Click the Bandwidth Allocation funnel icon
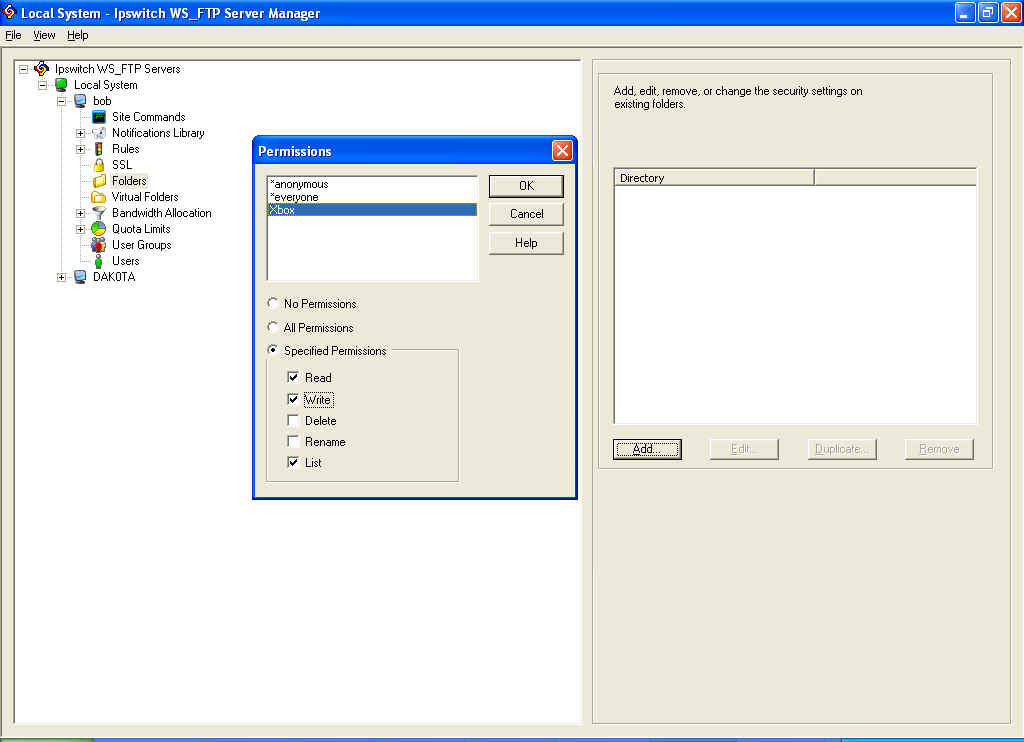 coord(99,213)
